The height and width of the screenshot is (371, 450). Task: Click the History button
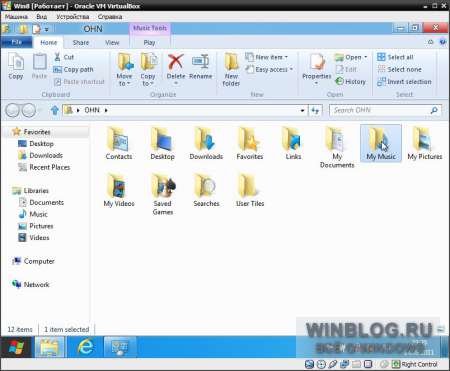coord(350,81)
